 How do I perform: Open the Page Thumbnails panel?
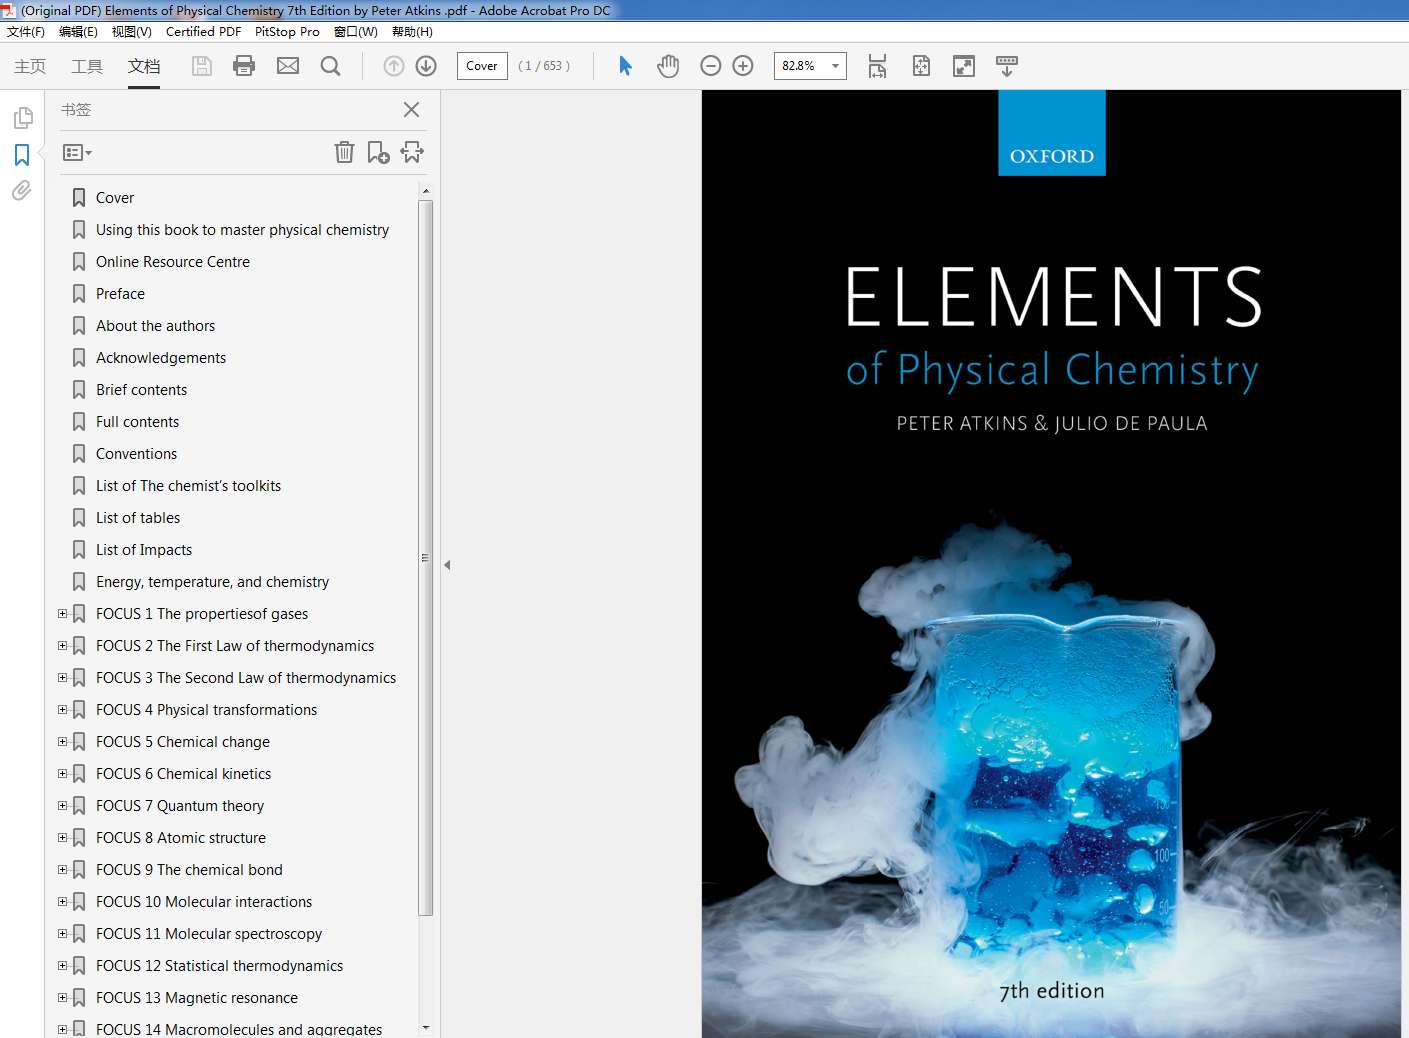click(x=23, y=117)
